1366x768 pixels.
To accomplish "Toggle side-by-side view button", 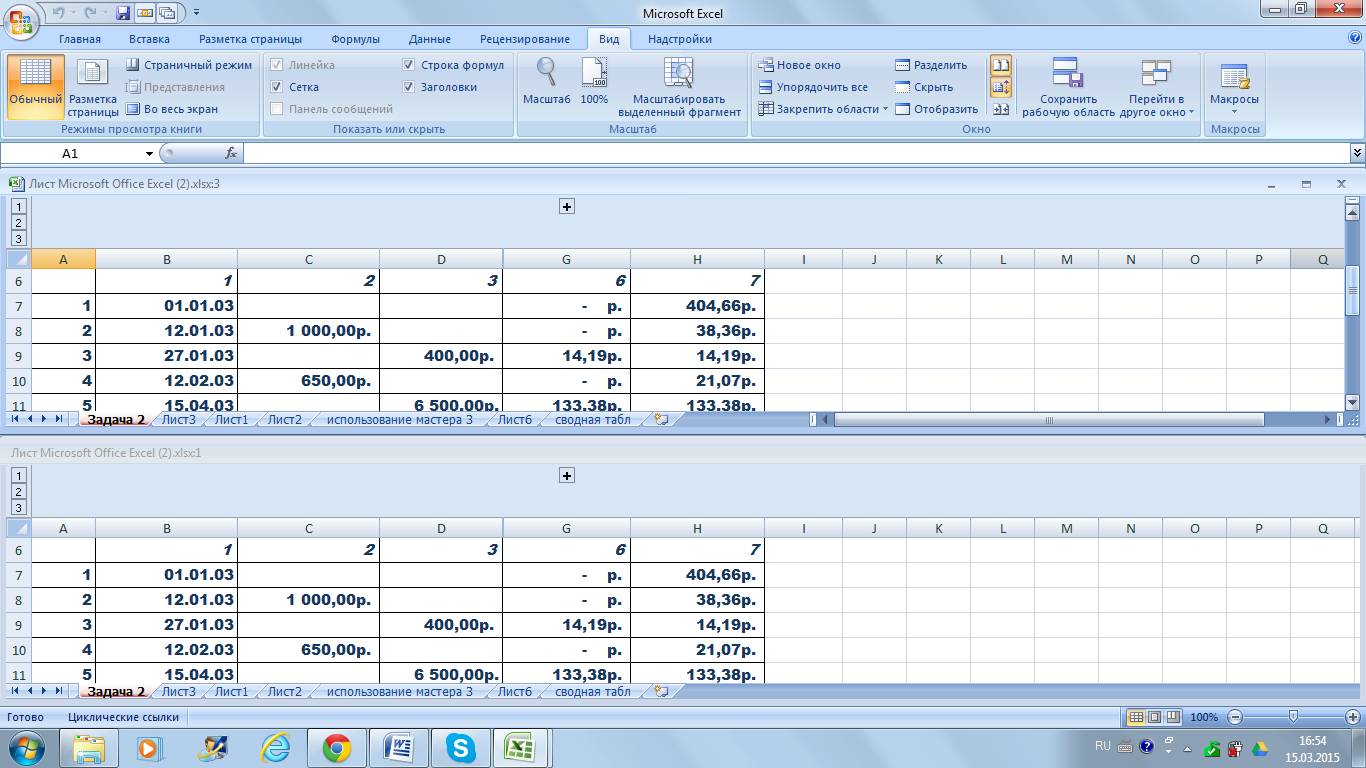I will point(1000,65).
